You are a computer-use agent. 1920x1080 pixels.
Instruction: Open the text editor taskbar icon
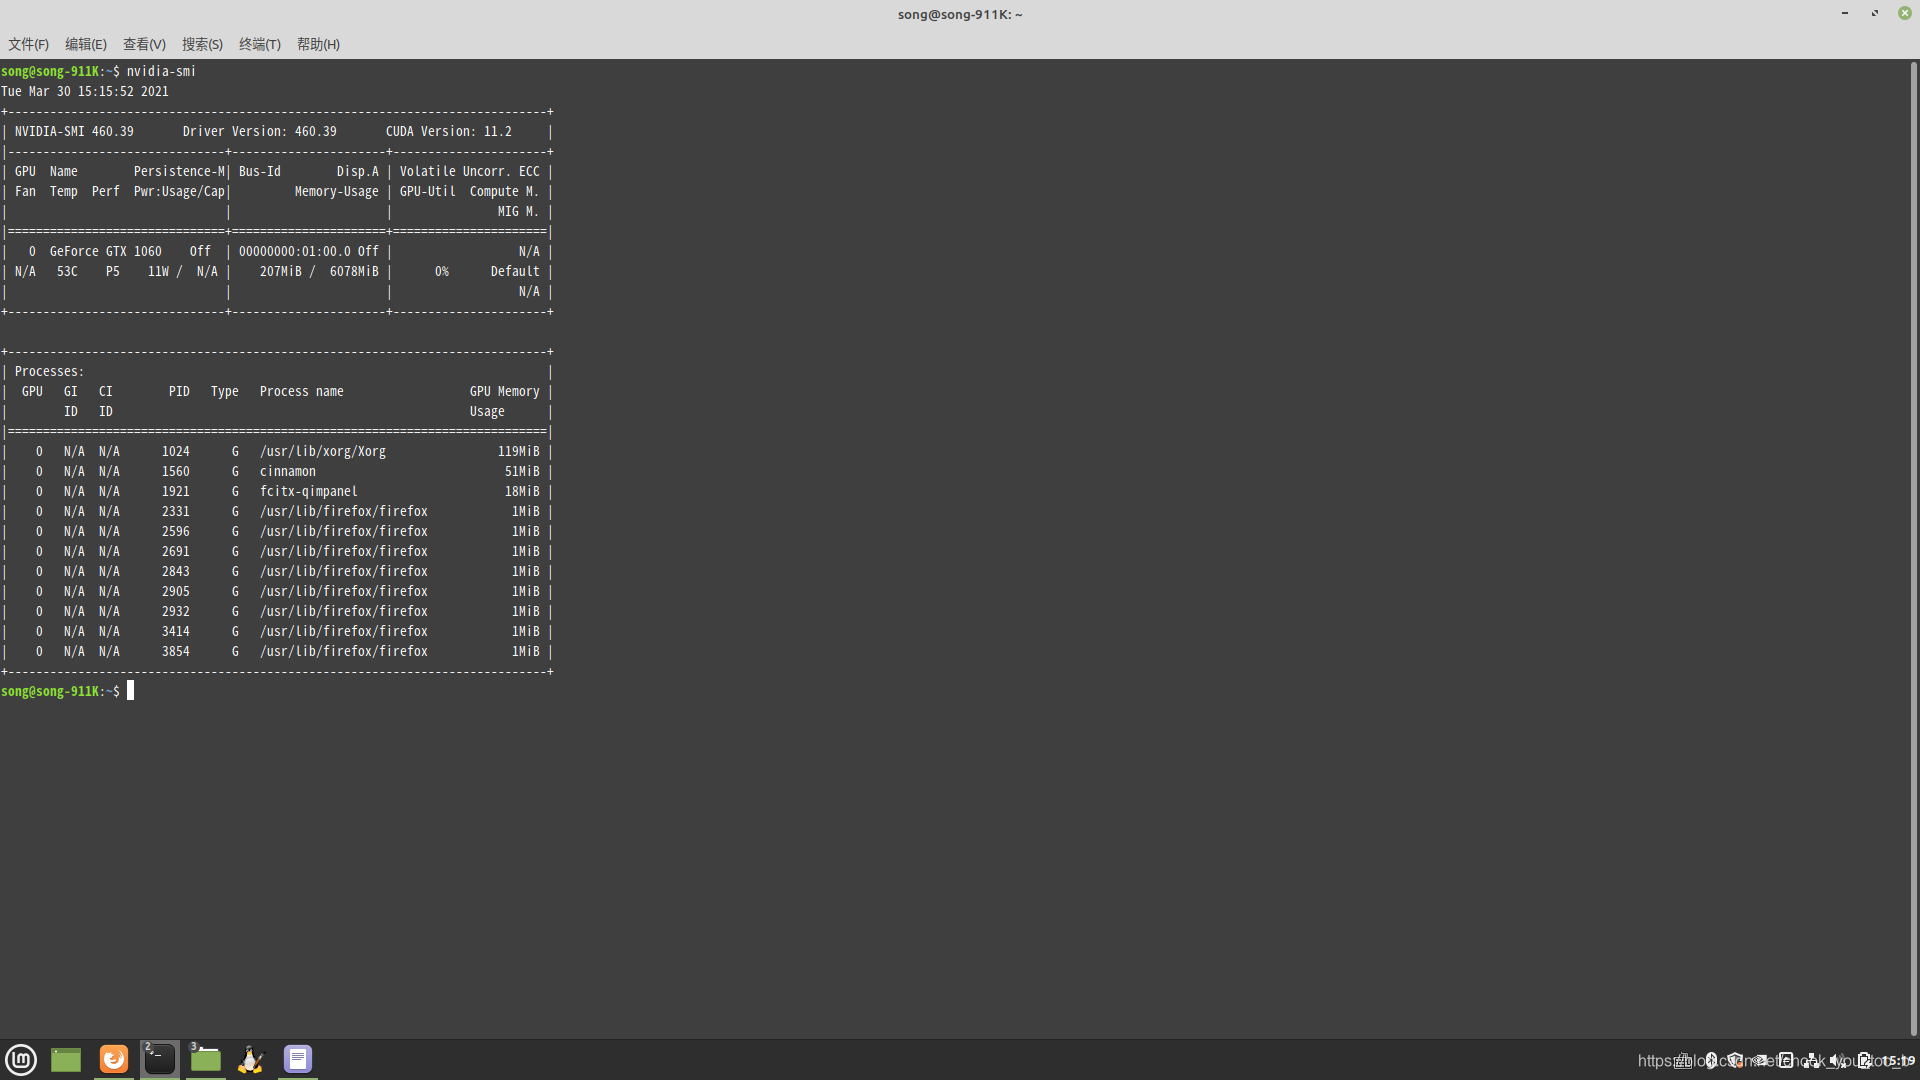(x=298, y=1059)
